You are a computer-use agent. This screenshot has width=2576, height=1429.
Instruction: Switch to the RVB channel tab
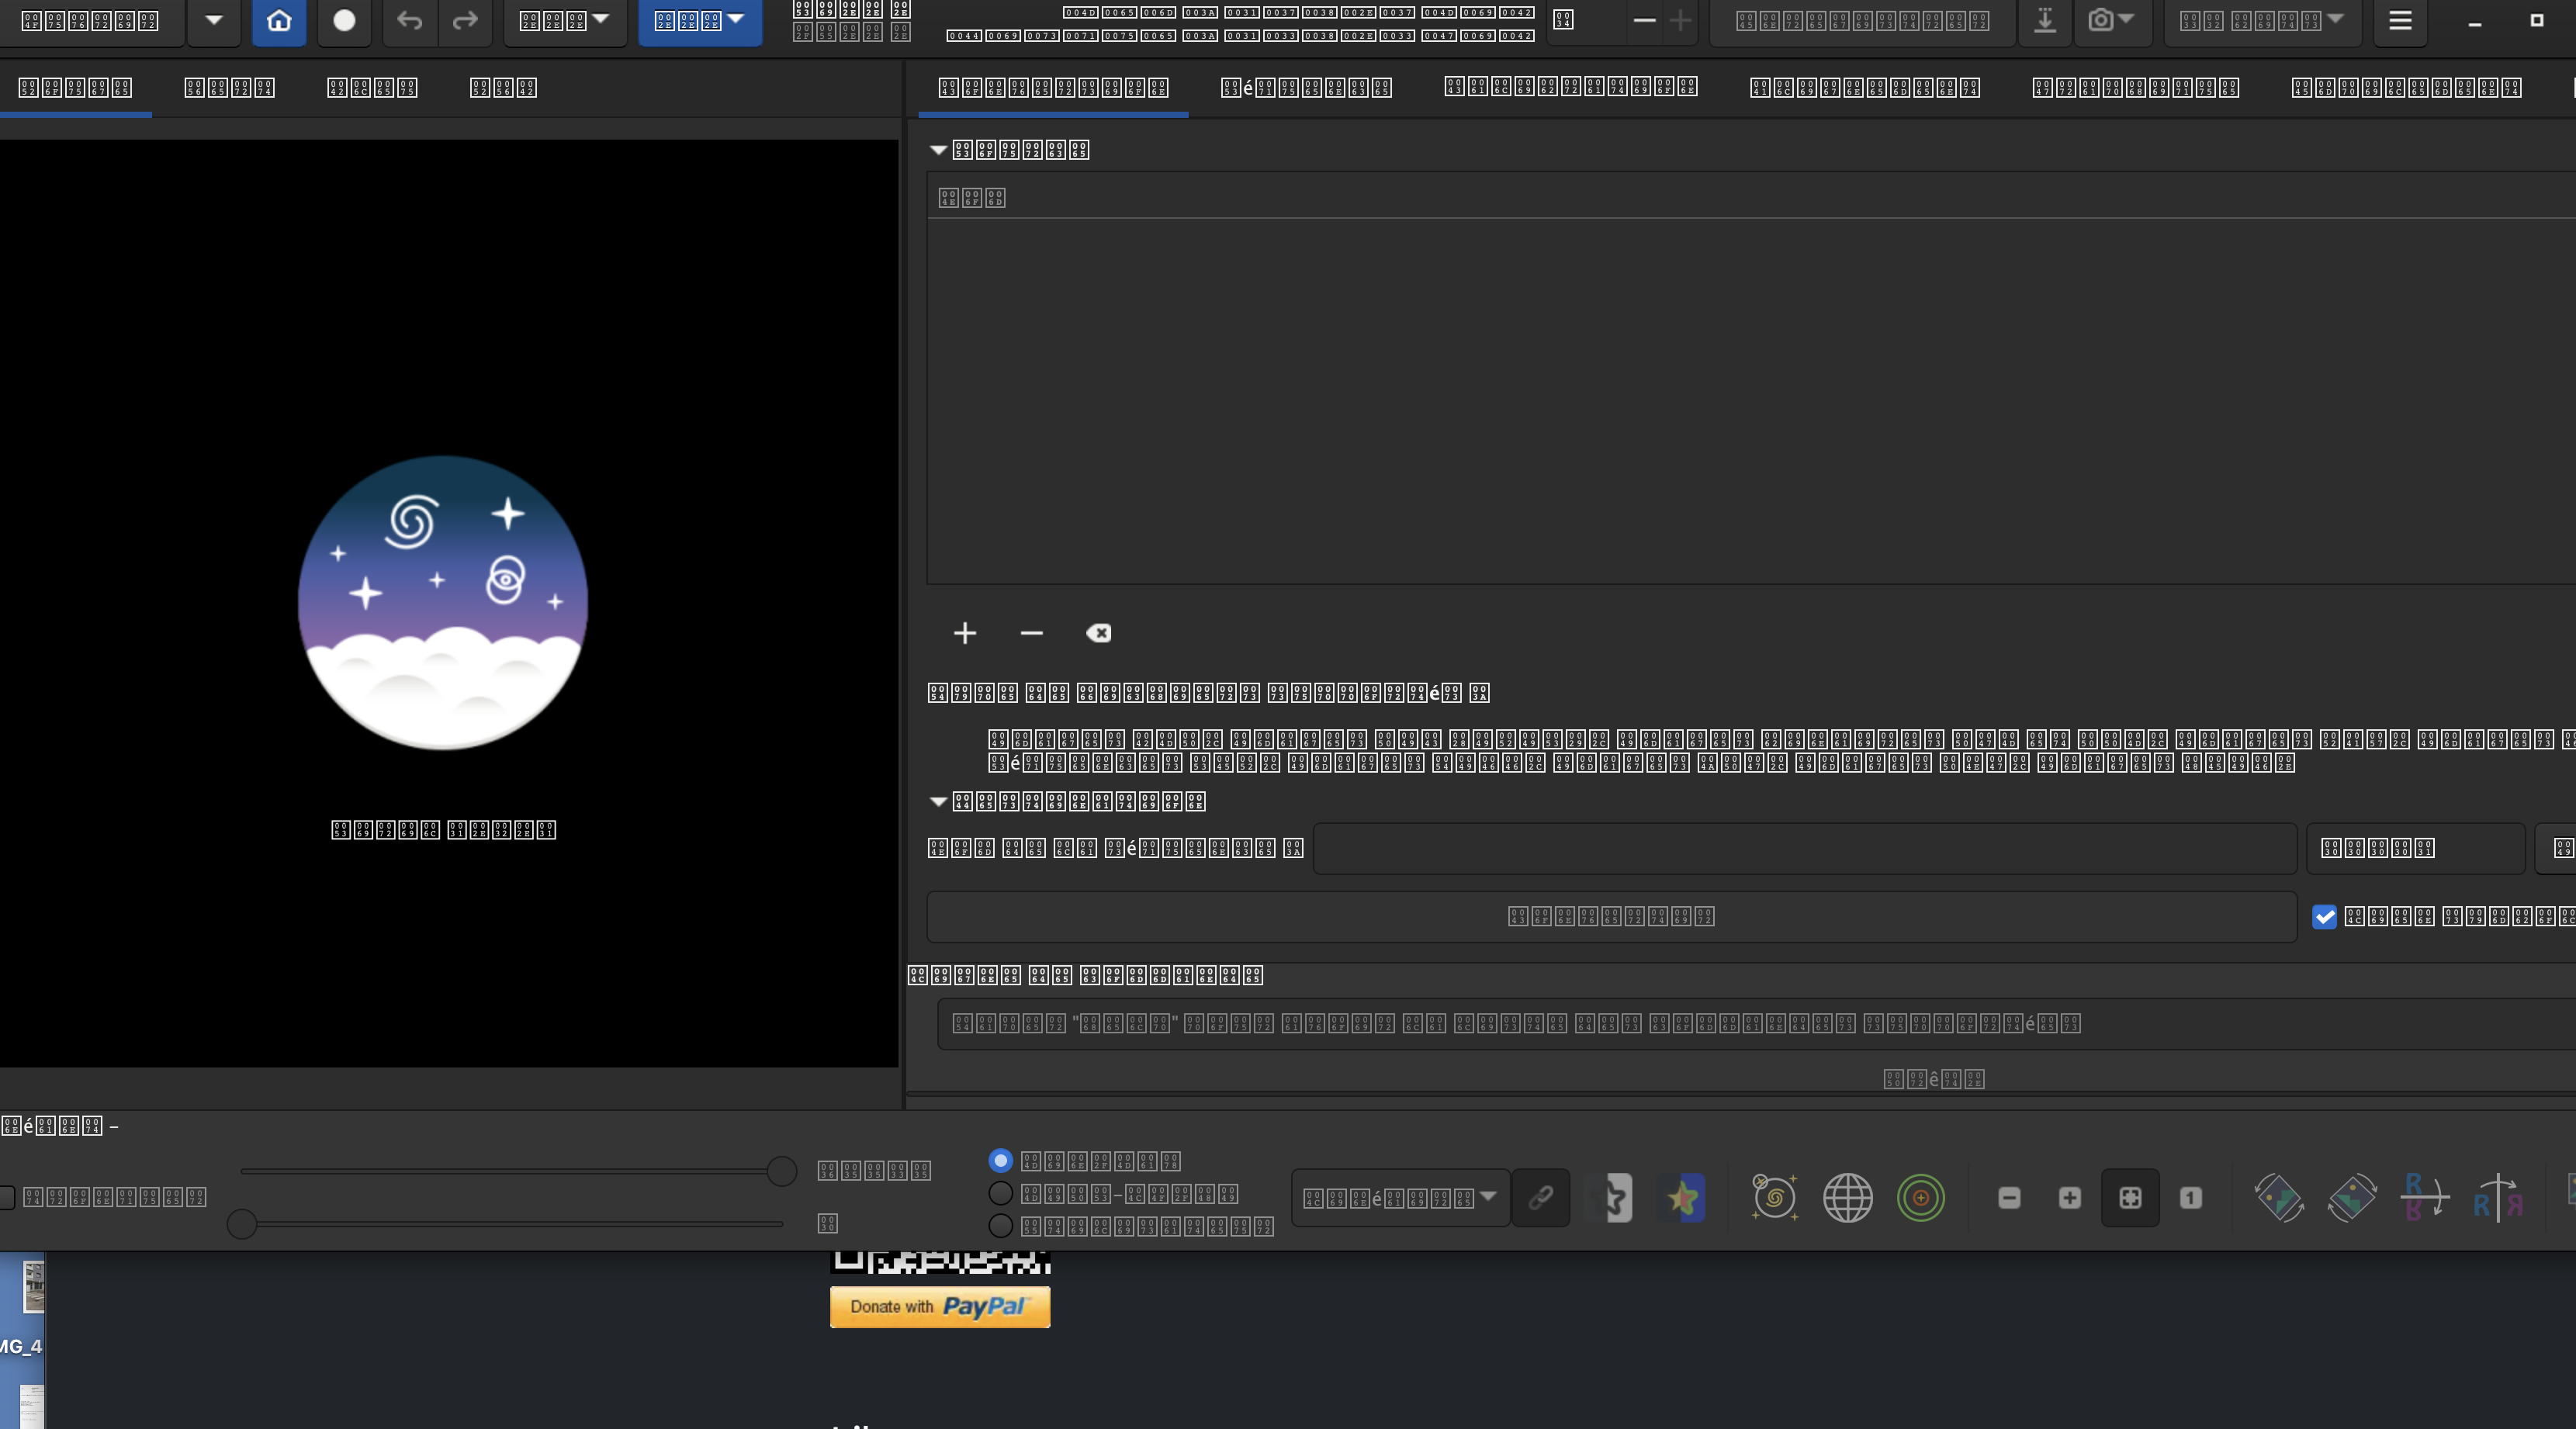coord(503,88)
